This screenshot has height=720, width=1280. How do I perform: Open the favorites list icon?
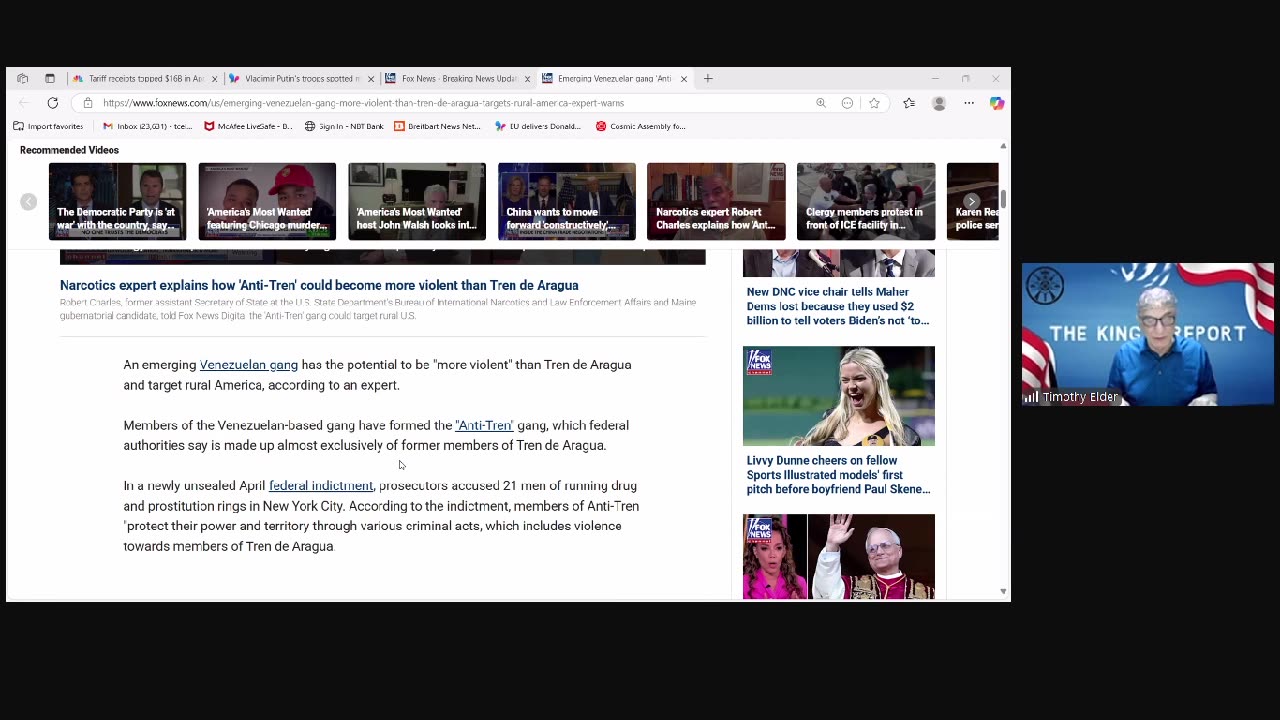click(909, 103)
